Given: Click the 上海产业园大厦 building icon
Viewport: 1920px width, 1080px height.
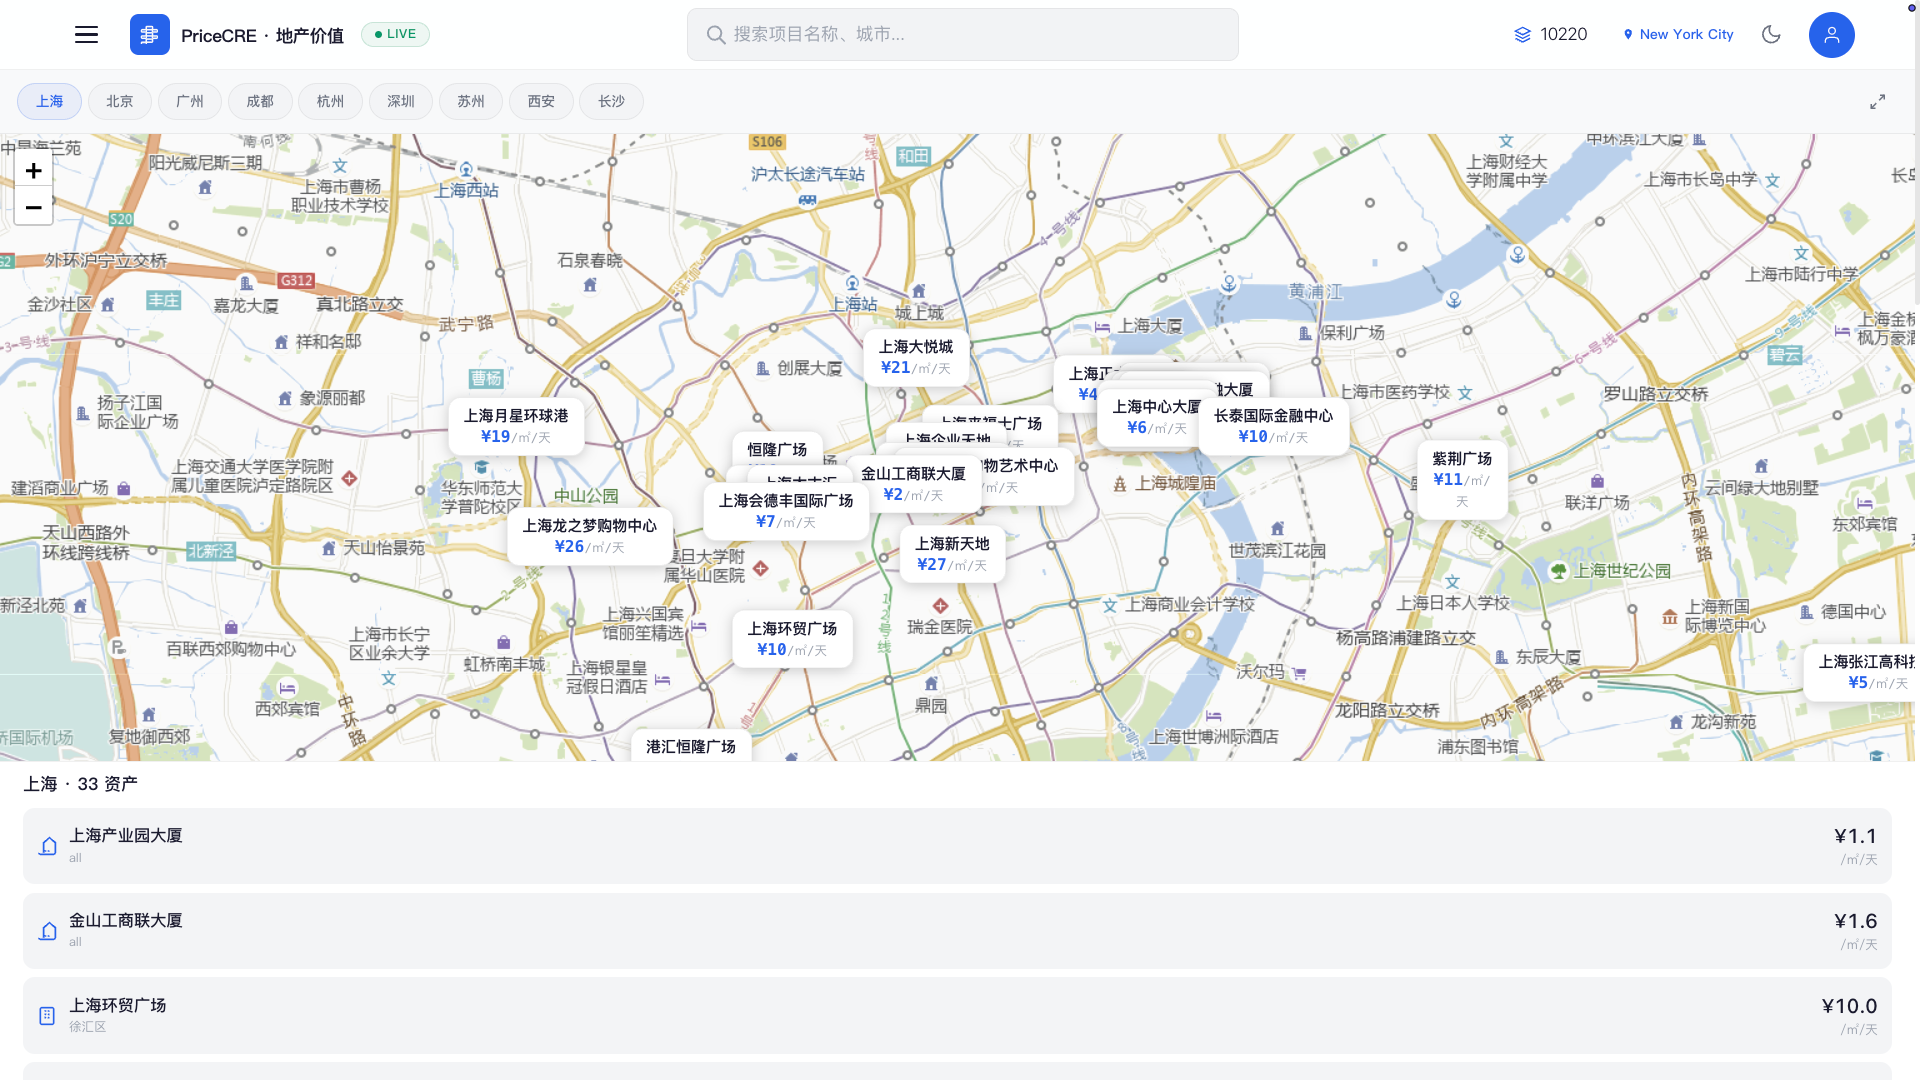Looking at the screenshot, I should click(48, 846).
